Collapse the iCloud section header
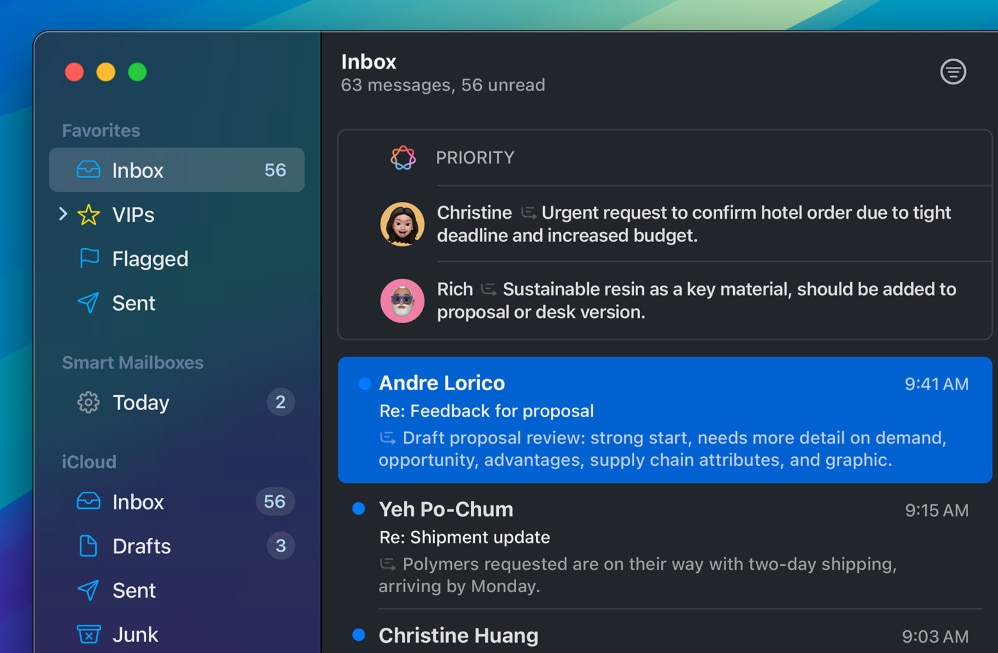The width and height of the screenshot is (998, 653). coord(89,461)
